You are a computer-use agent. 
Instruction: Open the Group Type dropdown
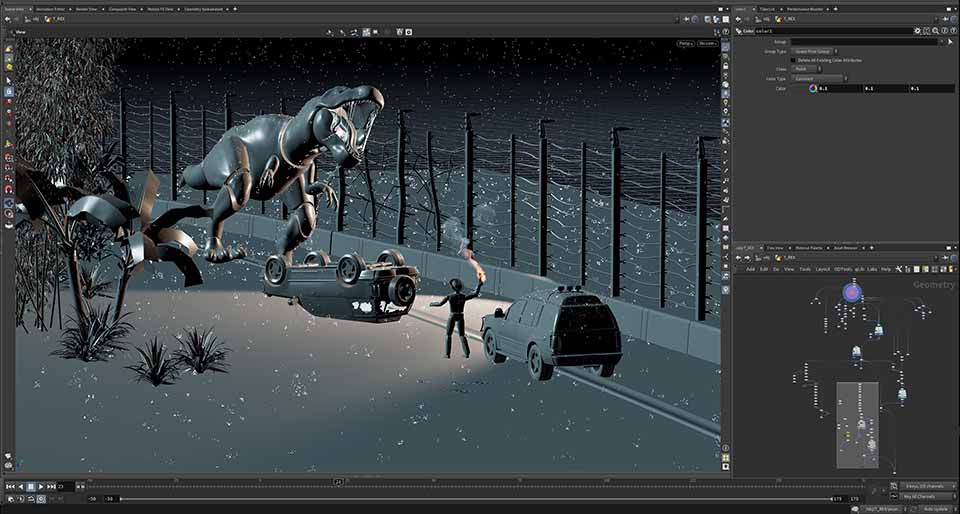[x=816, y=51]
